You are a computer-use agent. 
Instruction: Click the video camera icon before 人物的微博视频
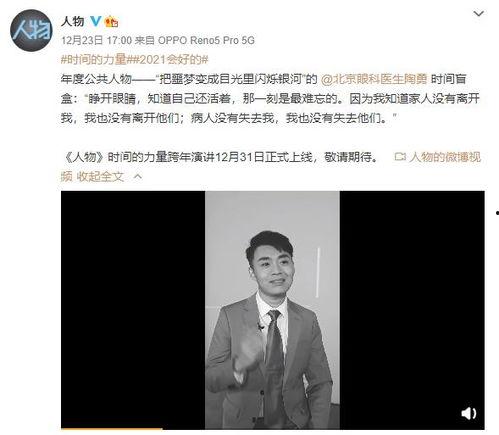[x=400, y=156]
